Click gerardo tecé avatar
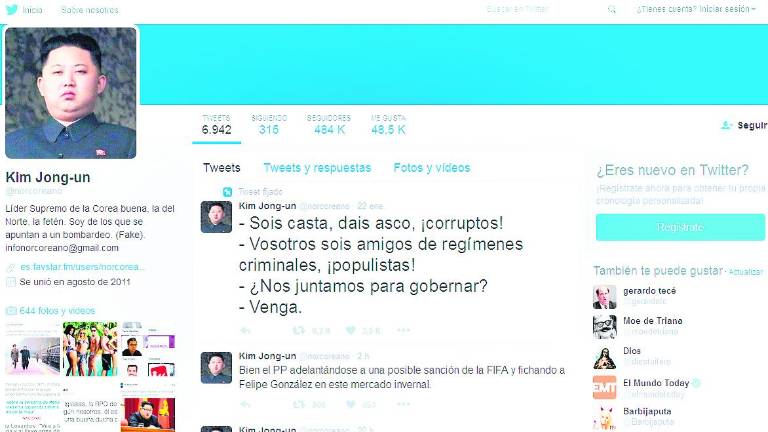 point(604,297)
